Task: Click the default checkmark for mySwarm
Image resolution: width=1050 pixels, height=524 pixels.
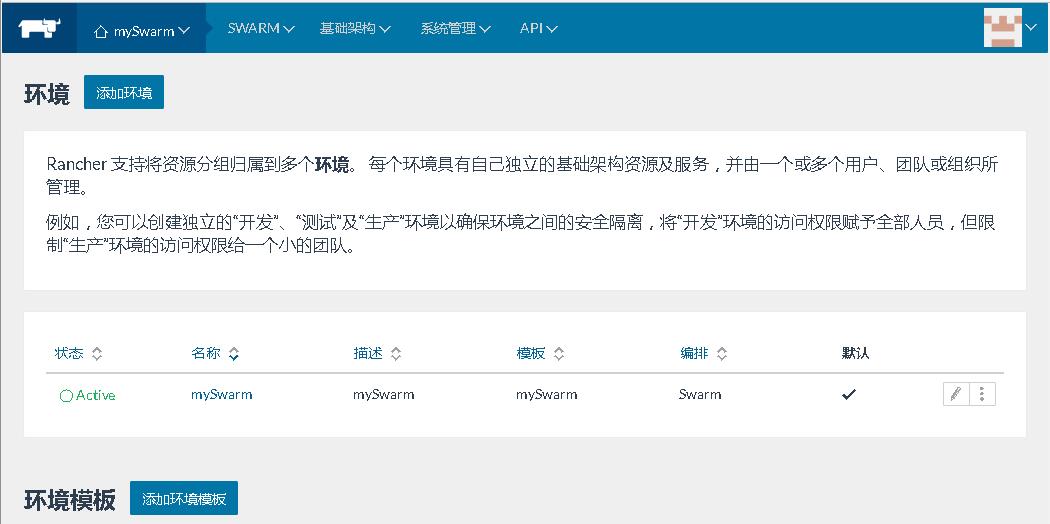Action: coord(848,395)
